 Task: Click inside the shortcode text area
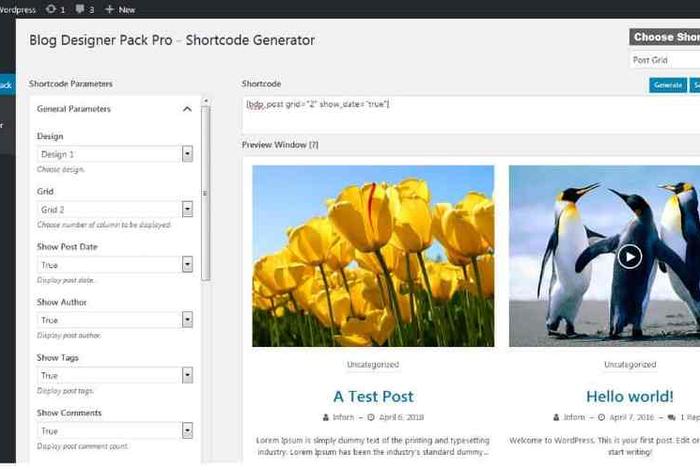pos(471,114)
